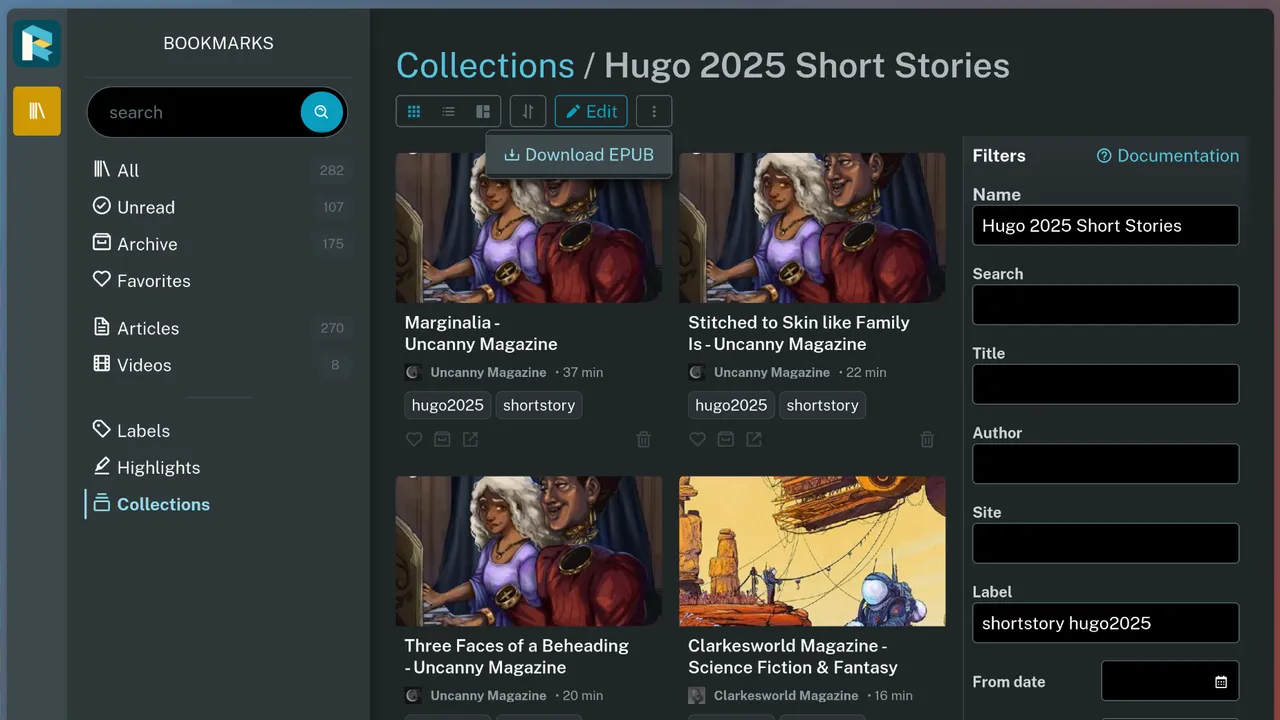Image resolution: width=1280 pixels, height=720 pixels.
Task: Open the Clarkesworld Magazine cover thumbnail
Action: (812, 551)
